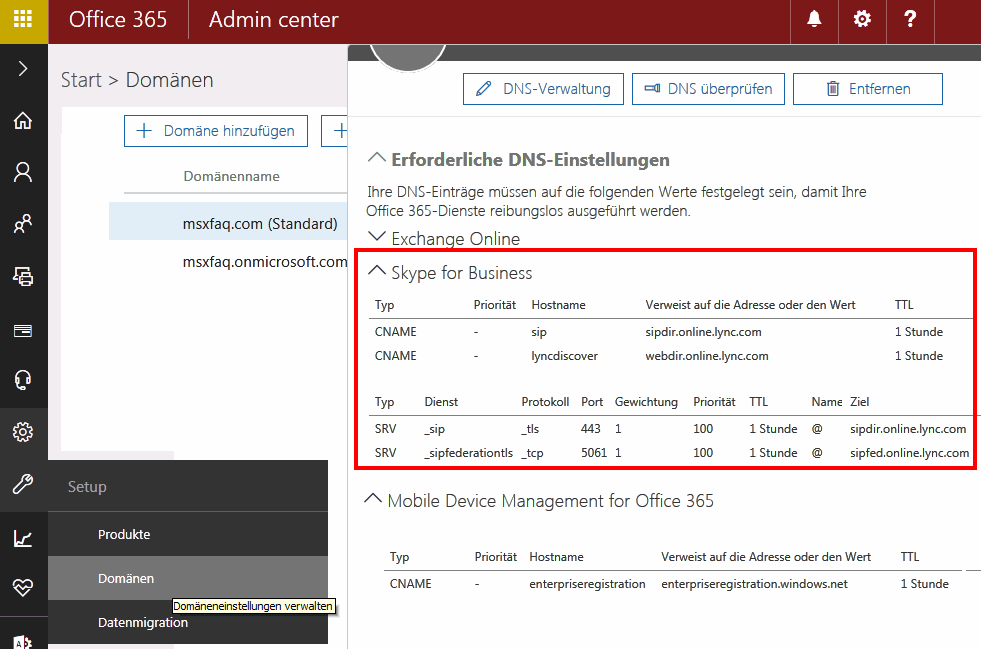Expand the left navigation arrow
The height and width of the screenshot is (649, 981).
tap(23, 68)
